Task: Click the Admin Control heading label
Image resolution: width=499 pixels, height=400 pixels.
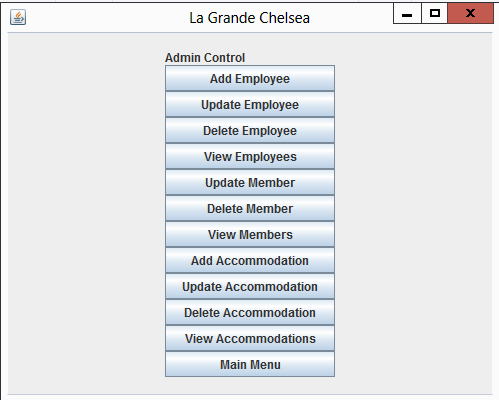Action: [205, 58]
